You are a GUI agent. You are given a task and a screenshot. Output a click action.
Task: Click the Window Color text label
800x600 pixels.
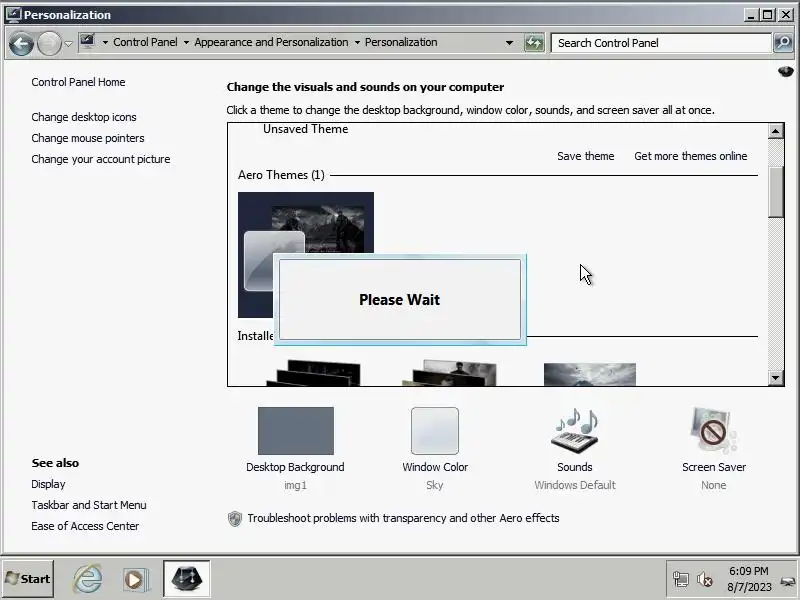tap(435, 467)
